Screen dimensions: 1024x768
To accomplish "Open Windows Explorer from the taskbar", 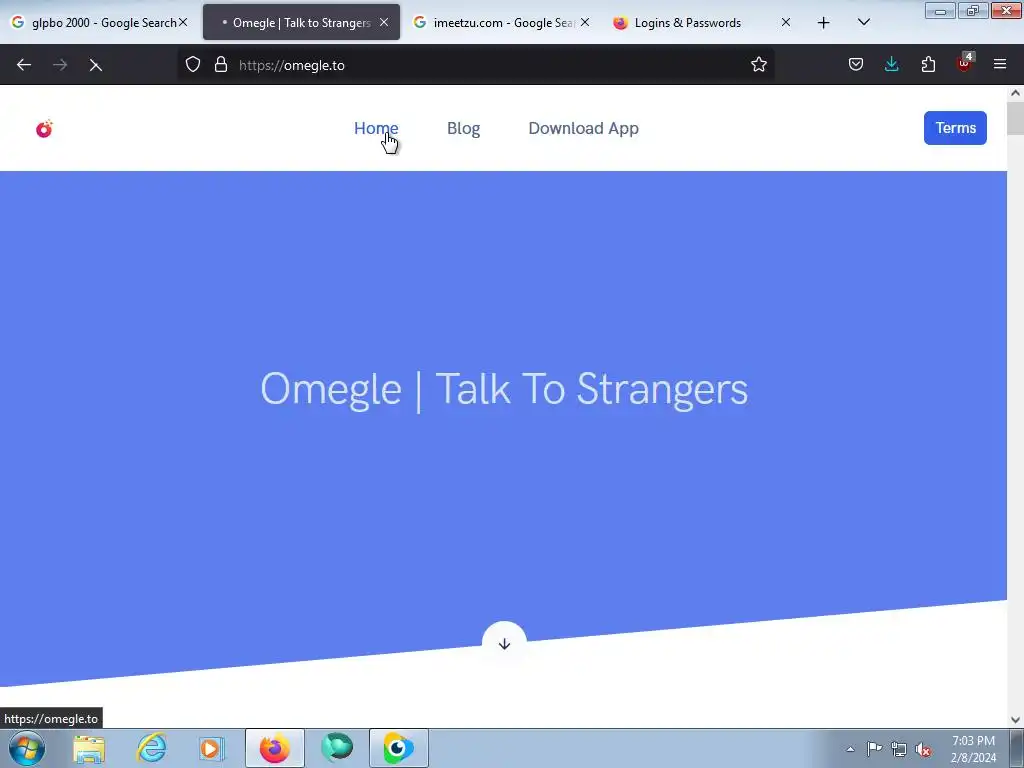I will (89, 748).
